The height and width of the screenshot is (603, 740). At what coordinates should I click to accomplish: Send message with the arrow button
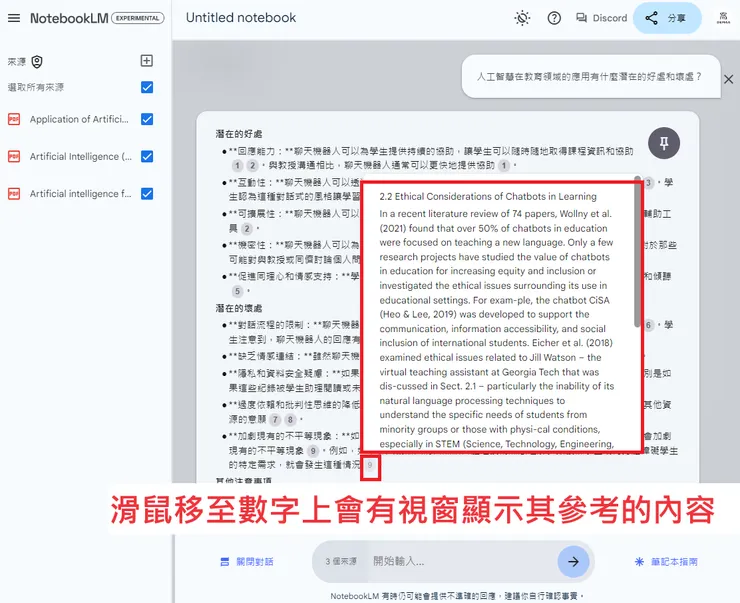coord(573,561)
